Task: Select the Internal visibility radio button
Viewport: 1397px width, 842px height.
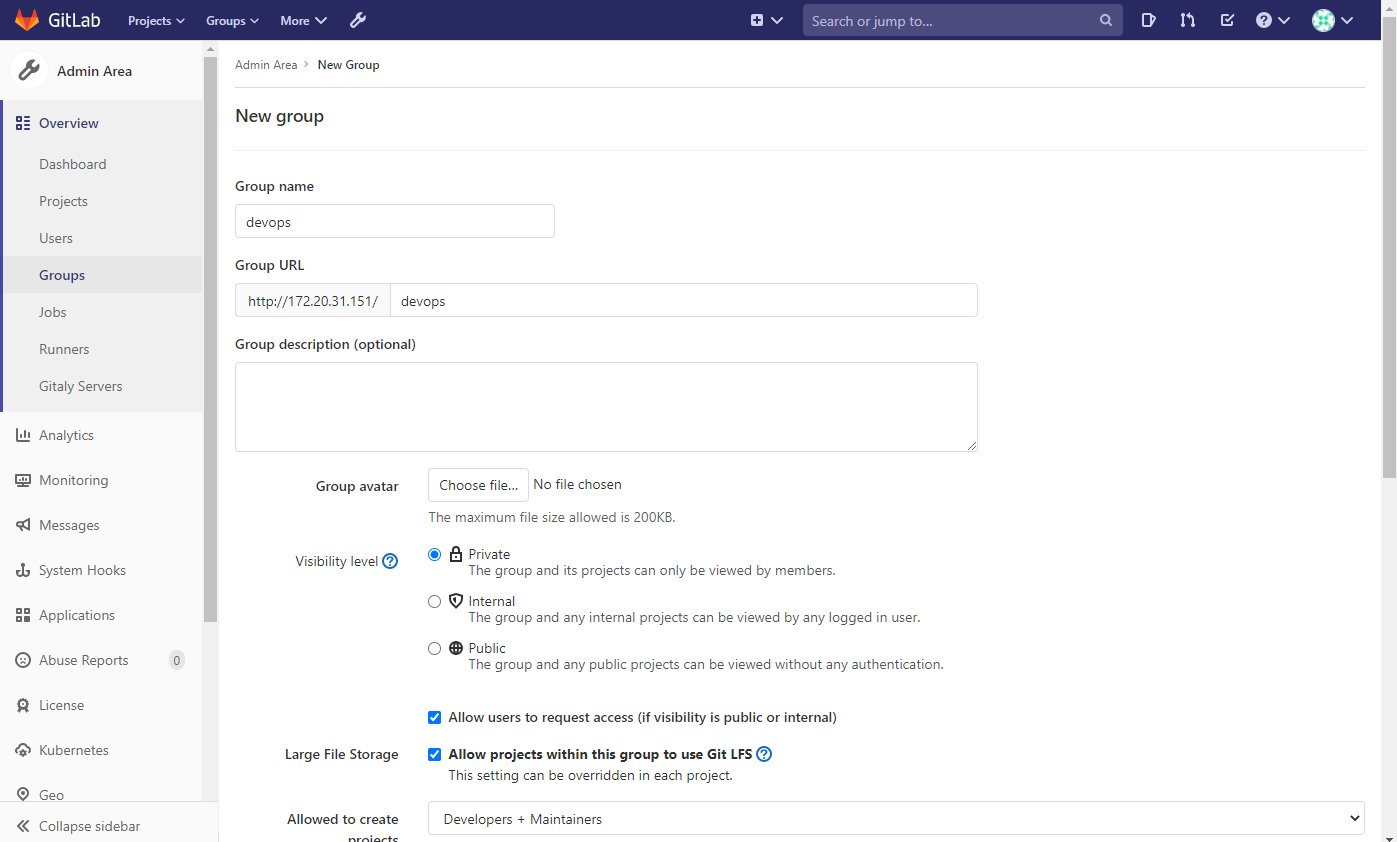Action: click(x=434, y=601)
